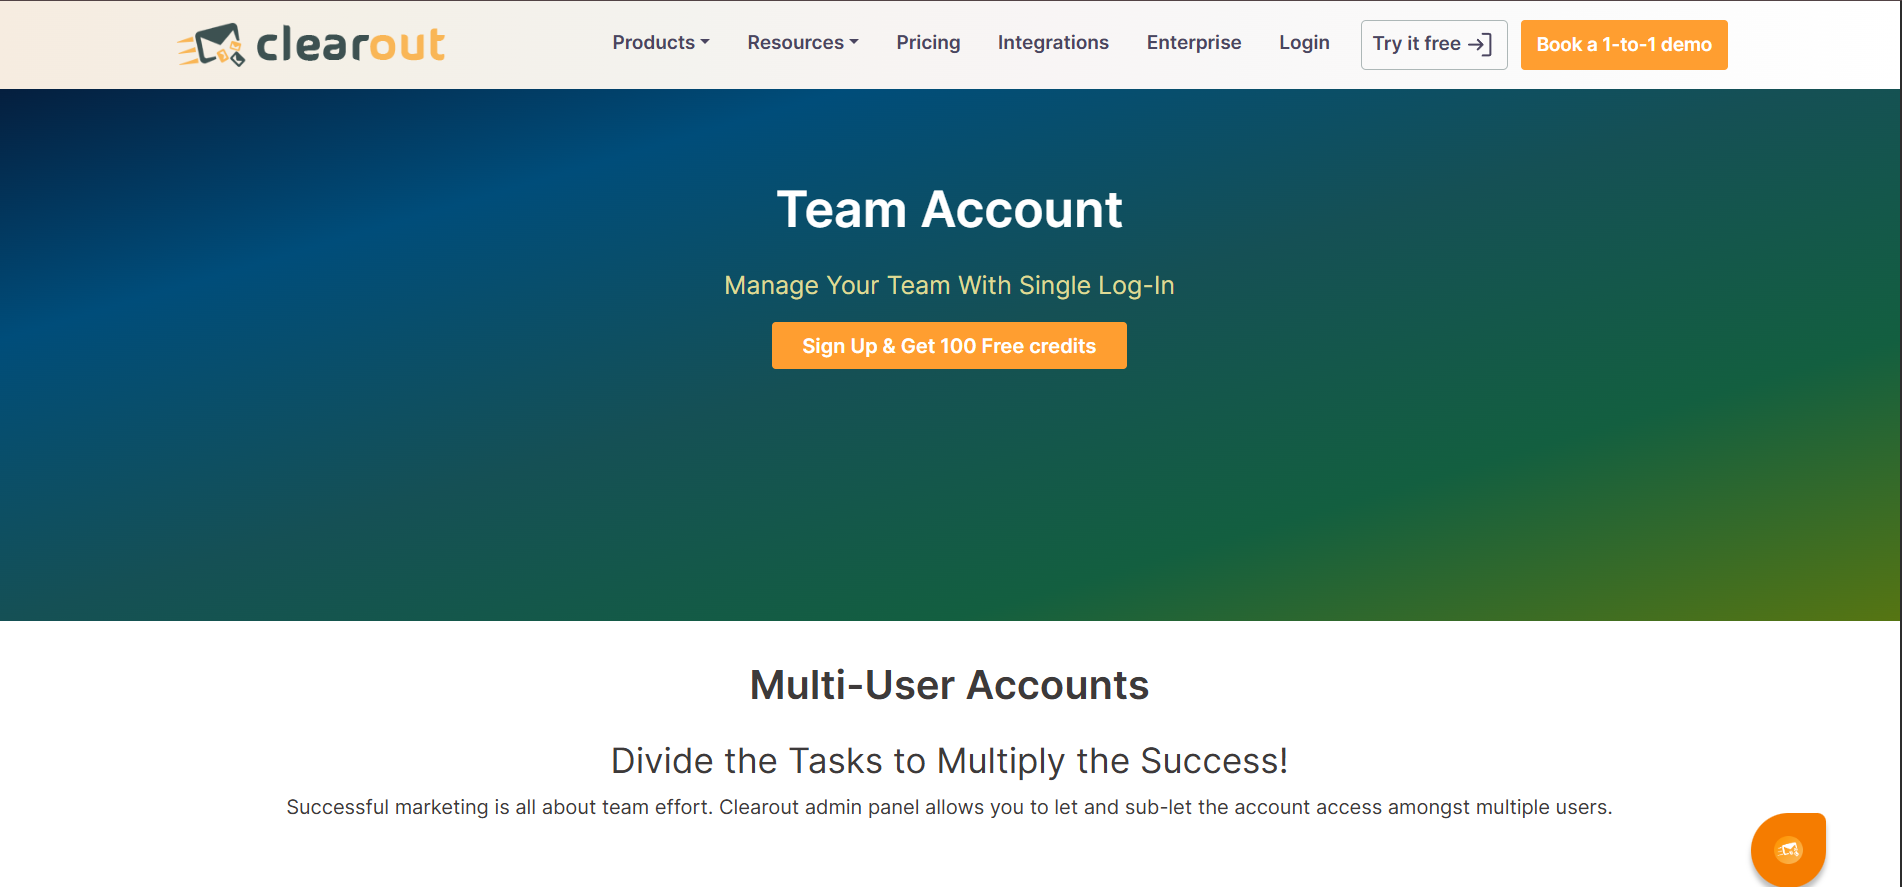1902x887 pixels.
Task: Click the Resources dropdown caret arrow
Action: tap(854, 42)
